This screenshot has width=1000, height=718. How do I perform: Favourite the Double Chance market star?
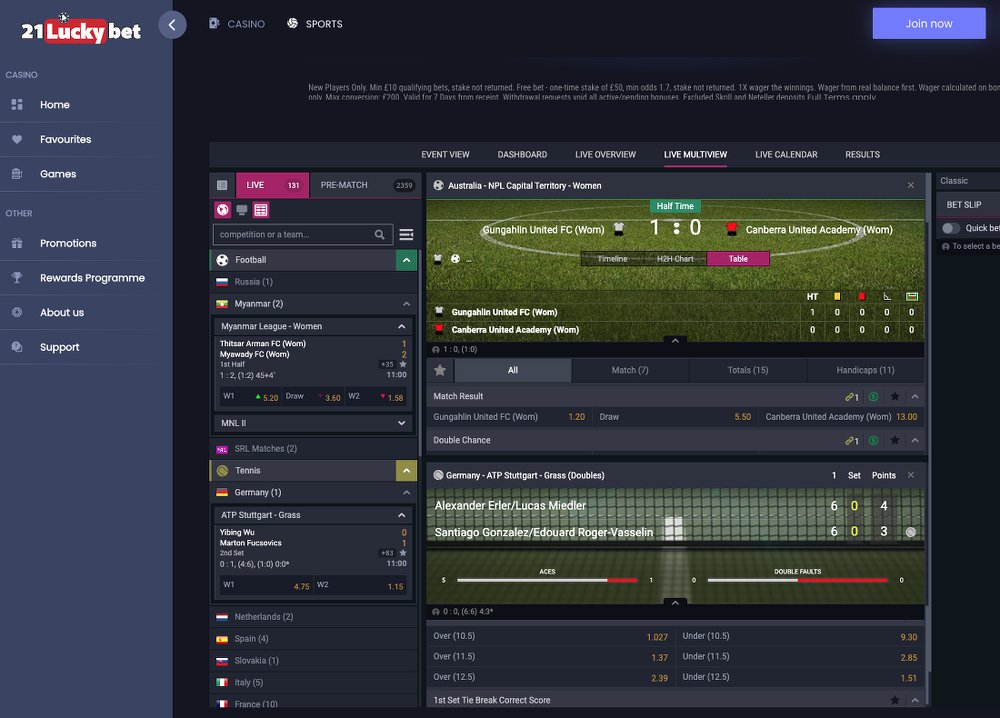(x=895, y=440)
